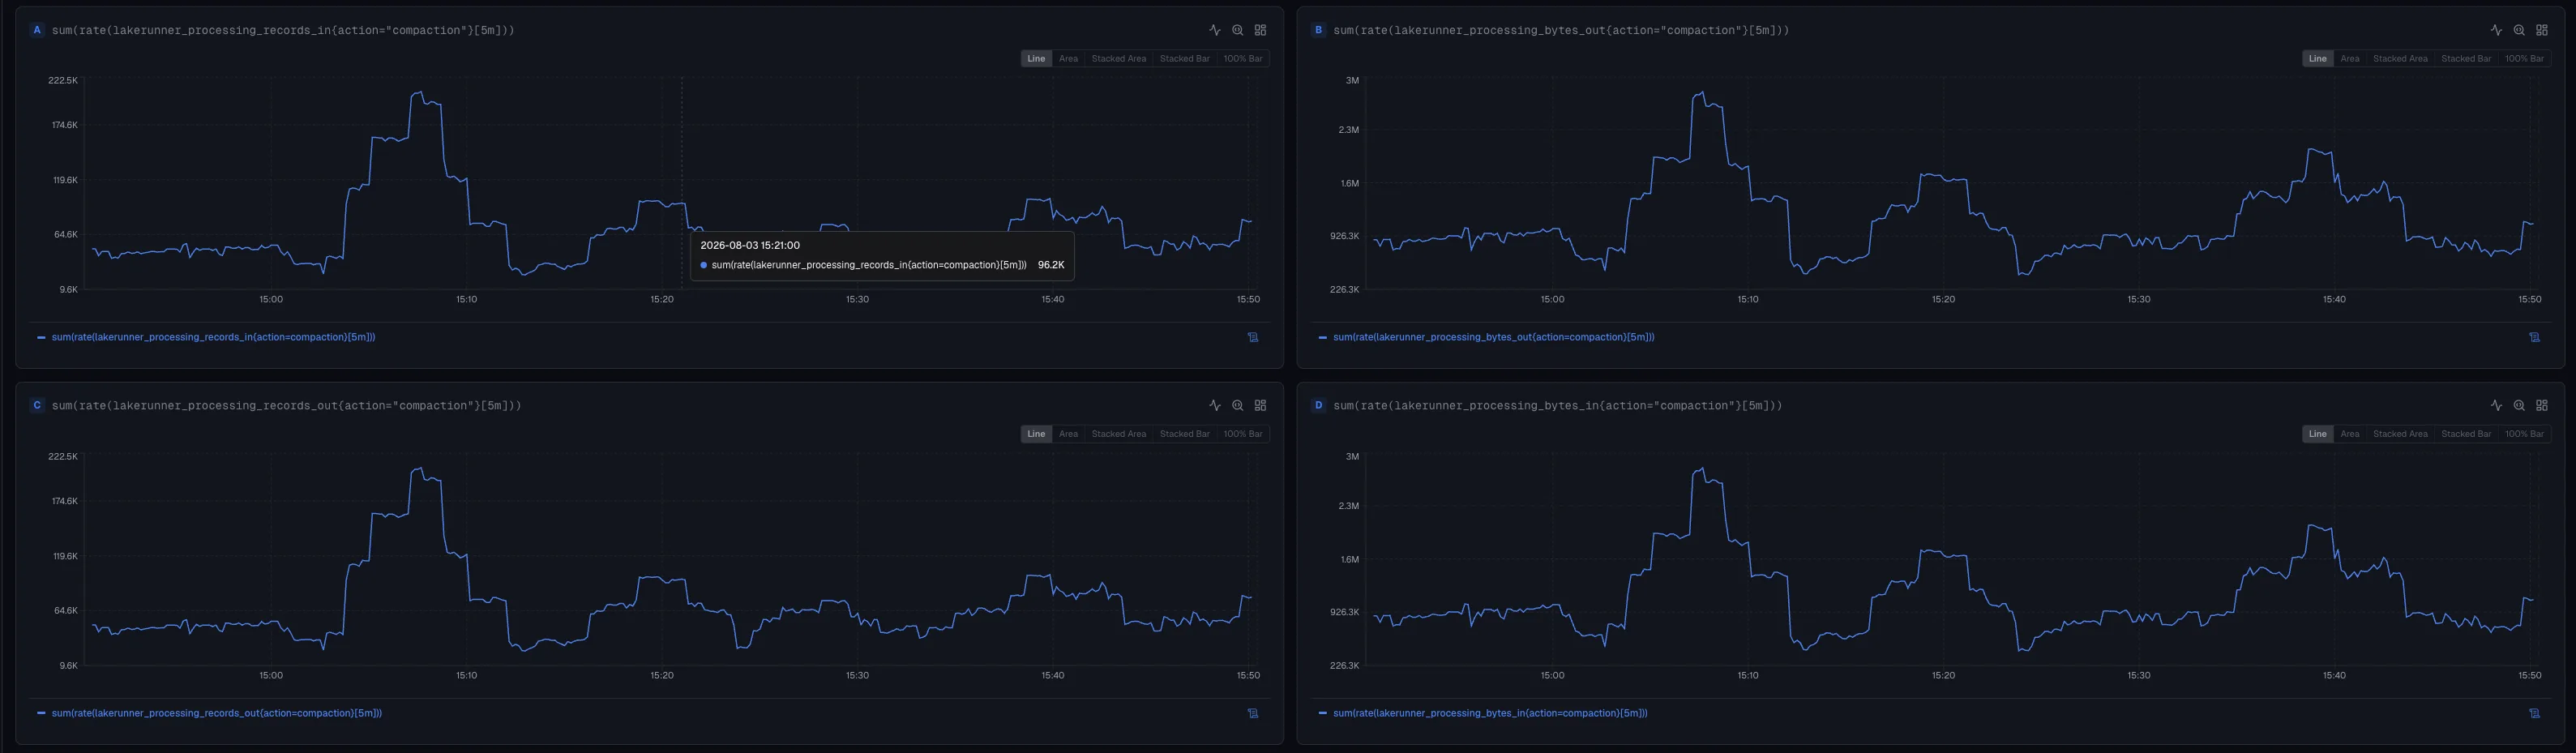Click the legend table icon below panel A
Viewport: 2576px width, 753px height.
(1252, 337)
